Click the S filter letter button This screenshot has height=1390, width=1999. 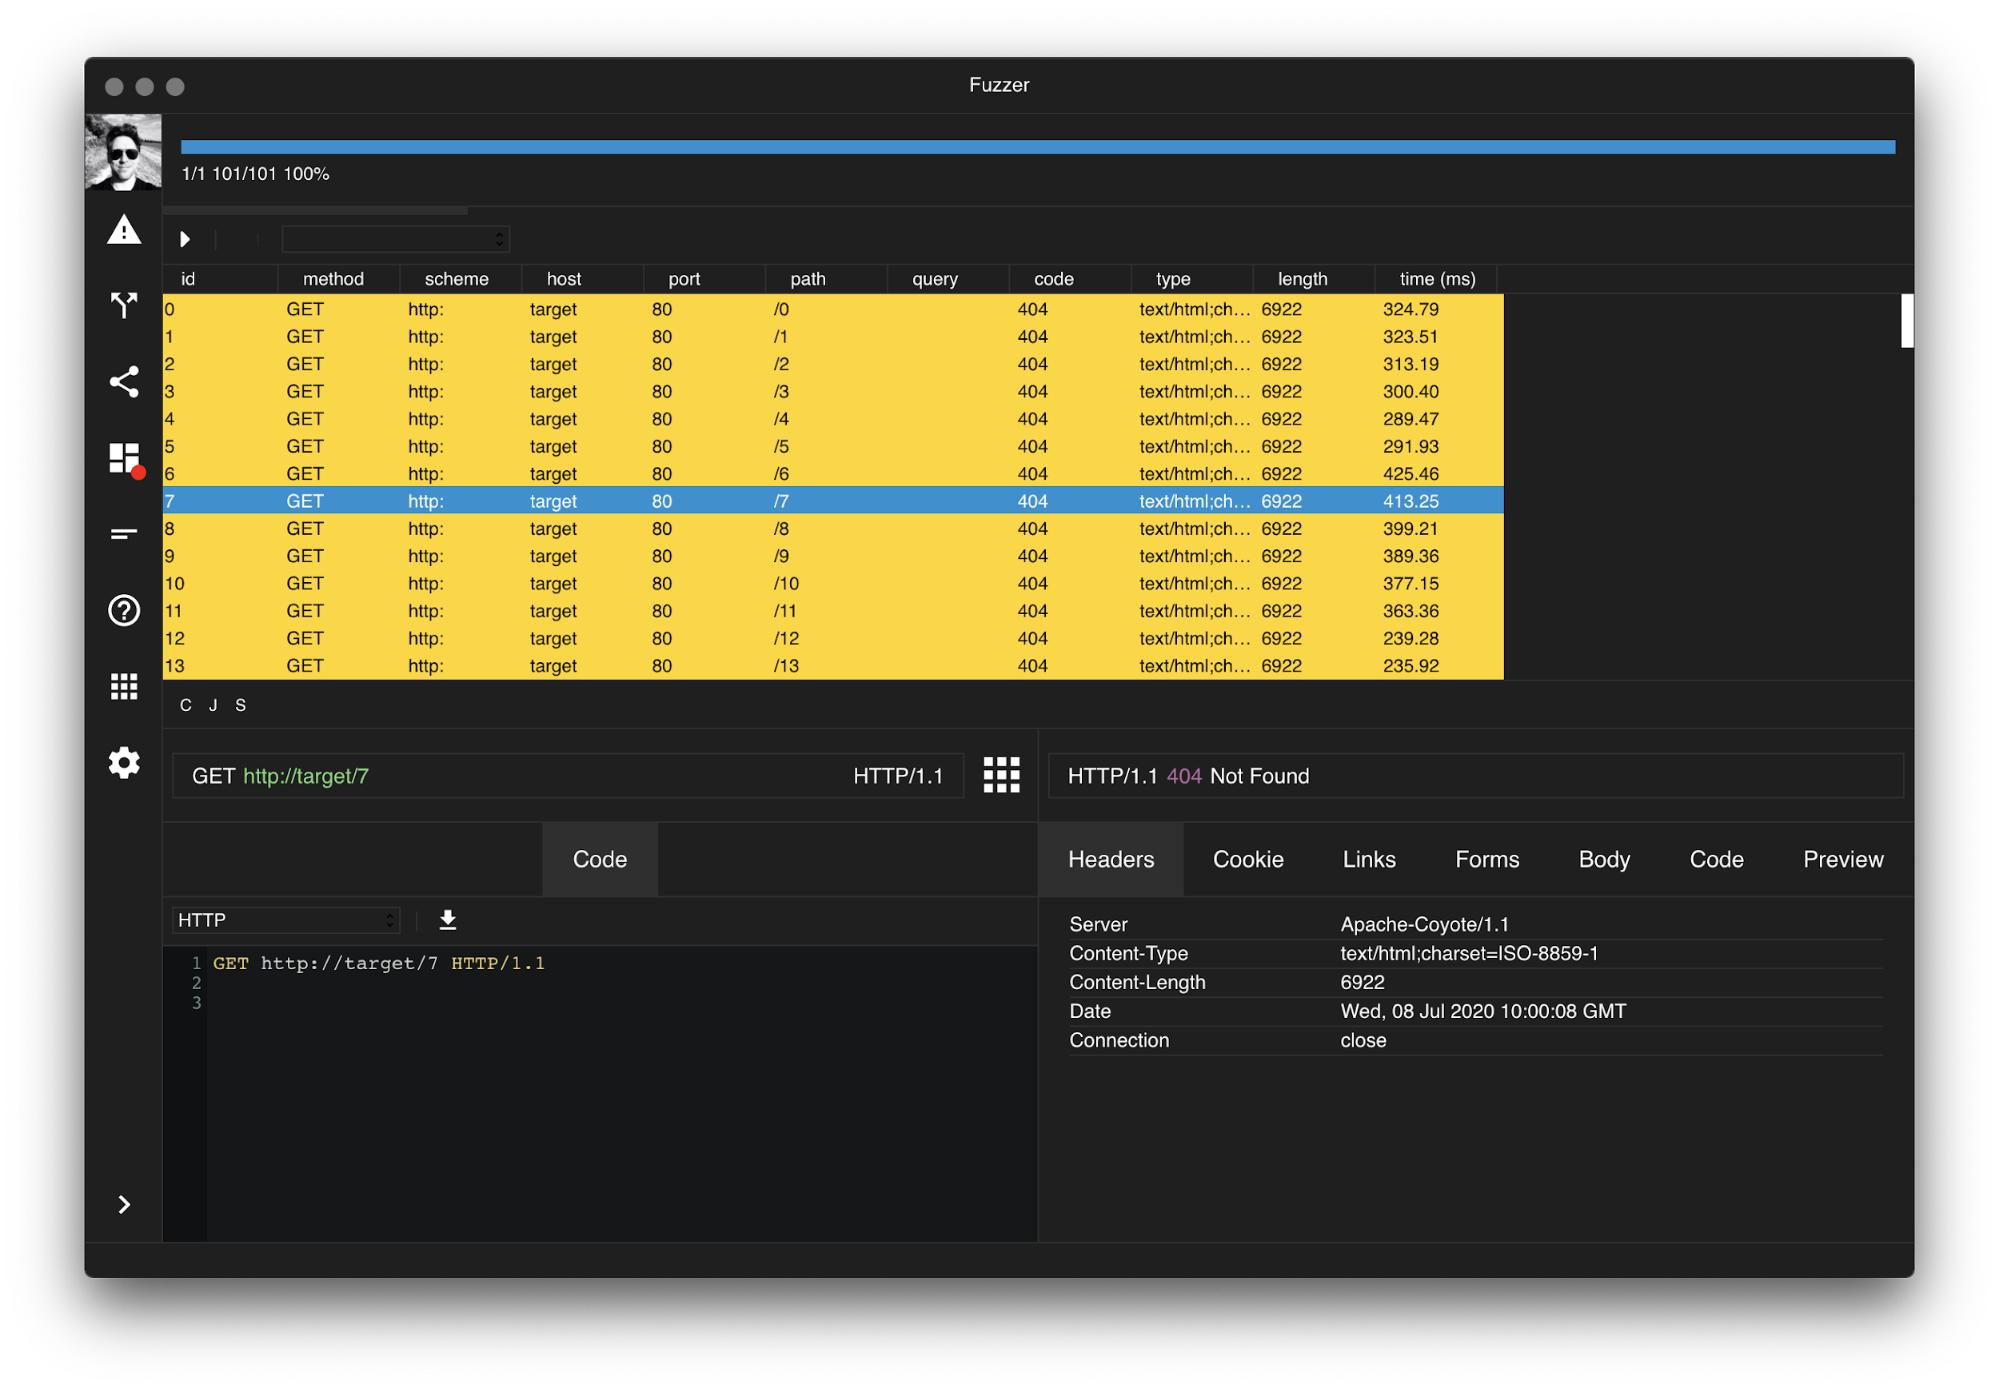pyautogui.click(x=241, y=705)
